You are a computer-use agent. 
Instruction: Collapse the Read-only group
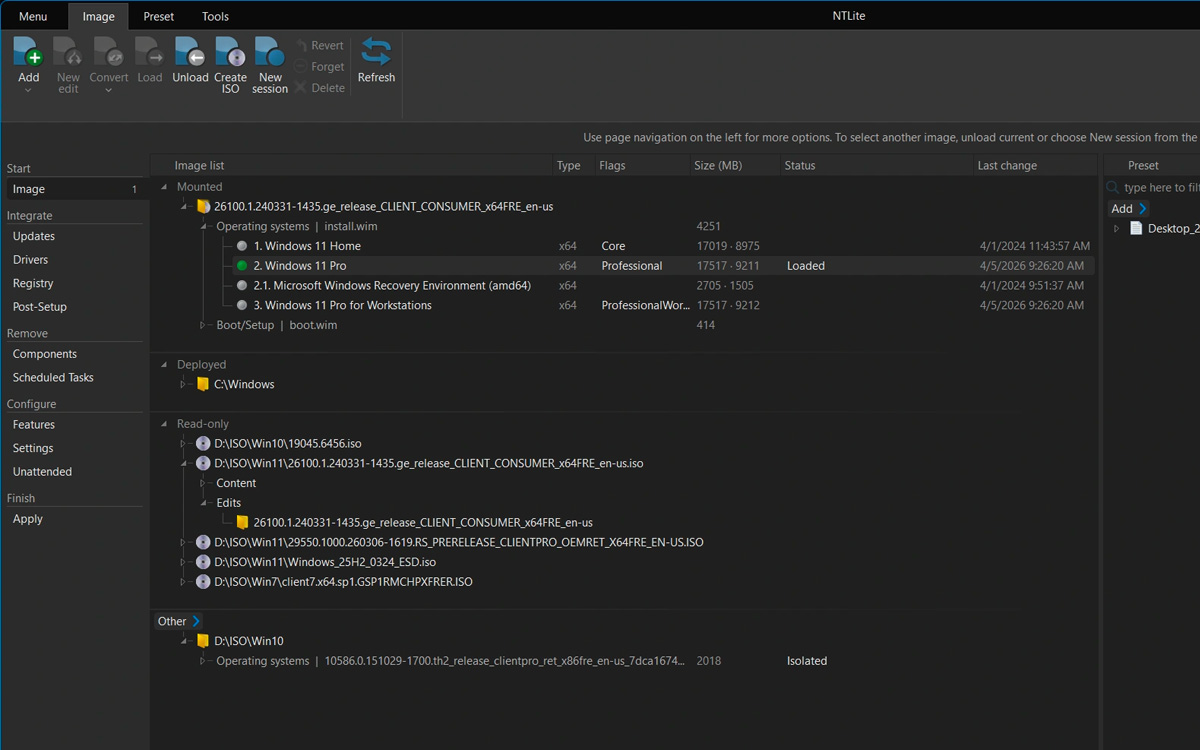point(165,424)
